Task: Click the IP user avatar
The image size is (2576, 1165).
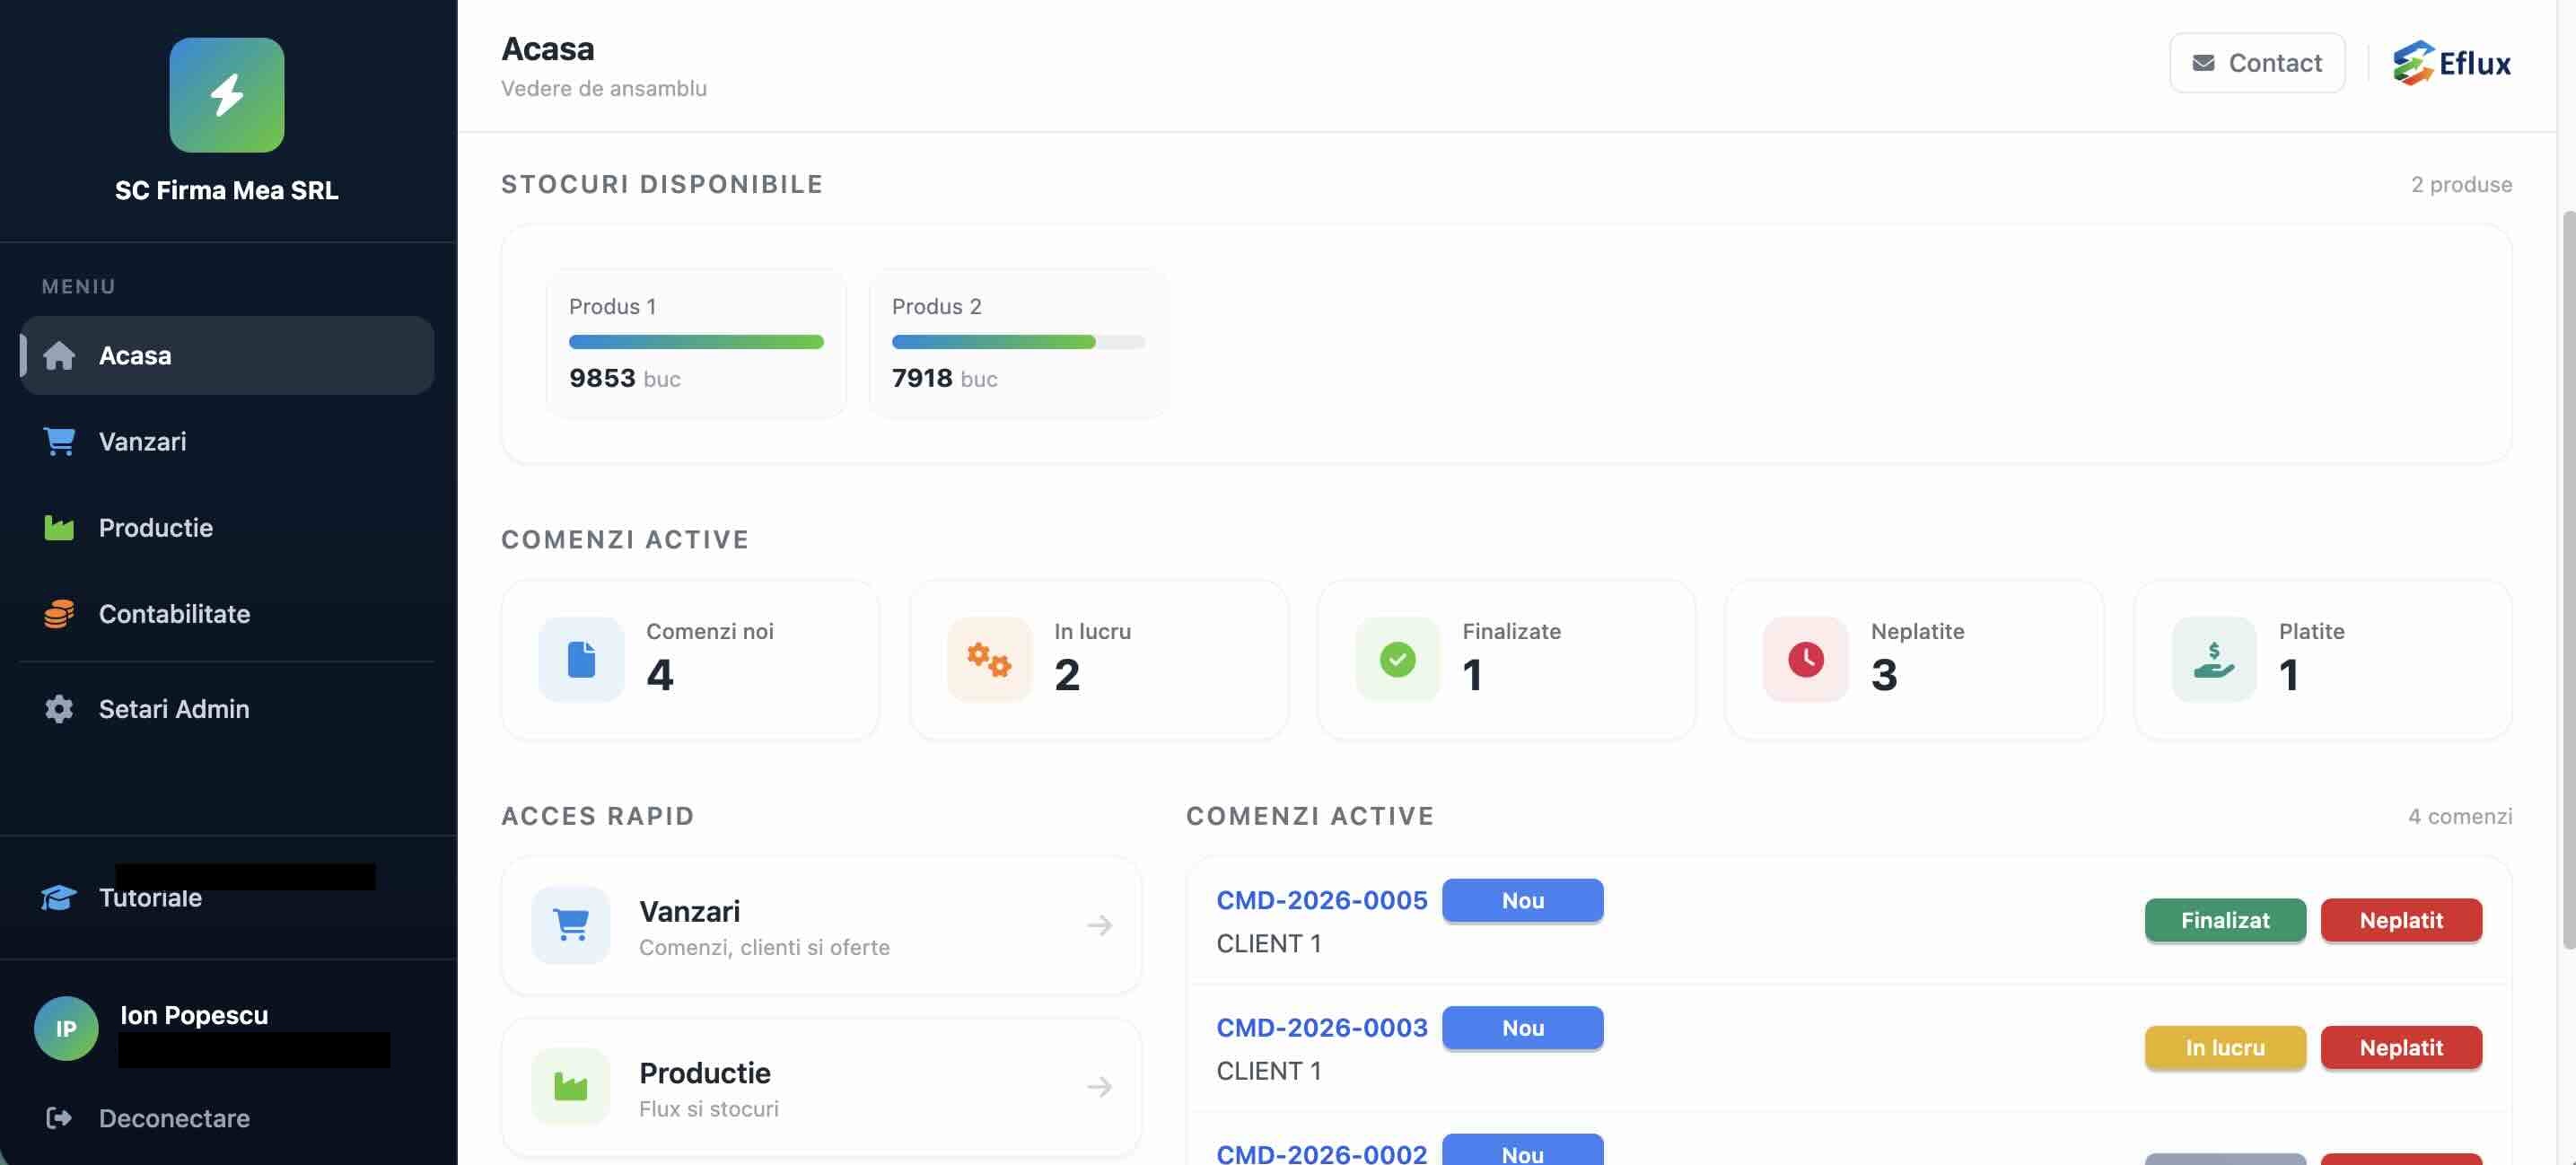Action: click(66, 1028)
